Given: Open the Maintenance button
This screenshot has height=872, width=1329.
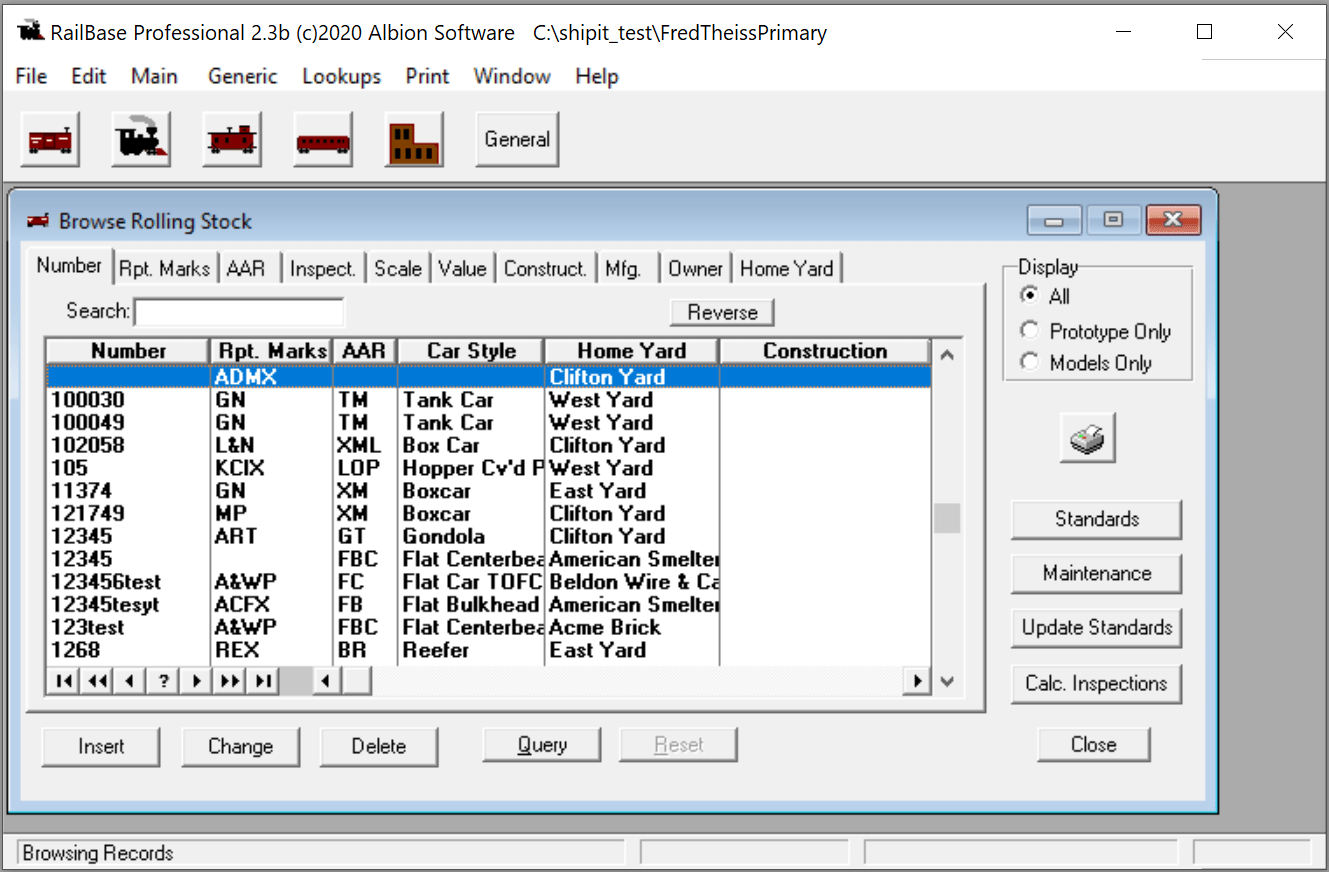Looking at the screenshot, I should [1097, 573].
